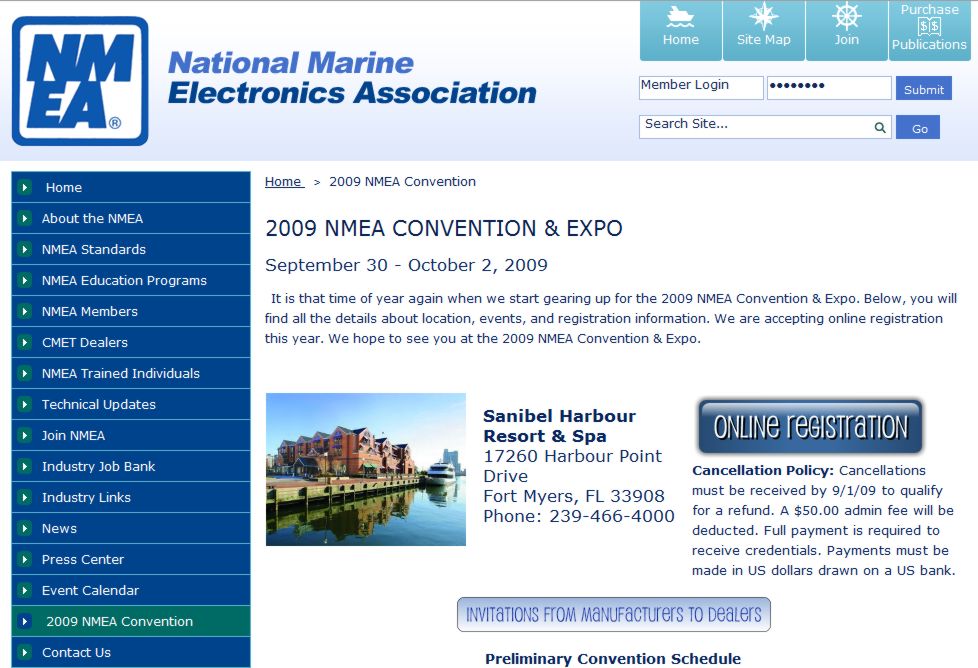The width and height of the screenshot is (978, 668).
Task: Click the NMEA logo
Action: (x=80, y=81)
